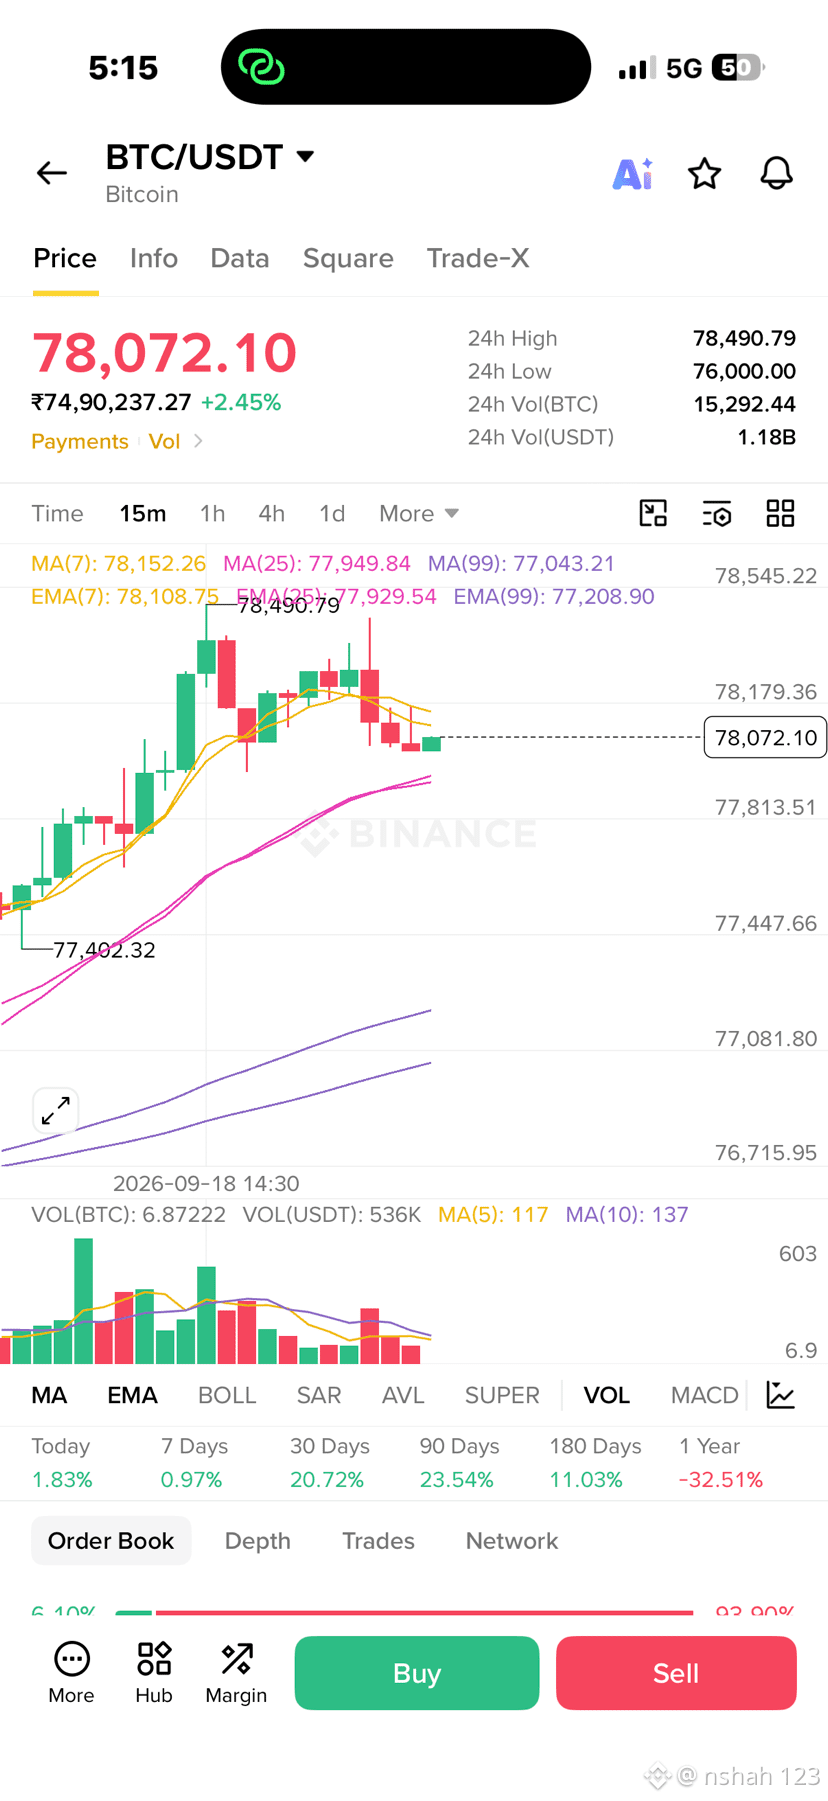Toggle the SAR overlay indicator
The image size is (828, 1801).
click(319, 1395)
